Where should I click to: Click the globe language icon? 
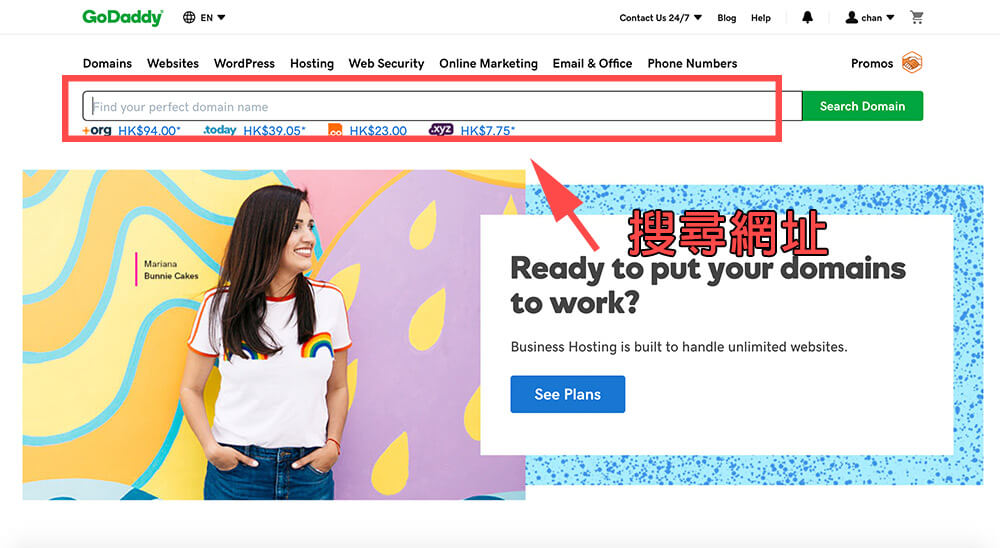(189, 17)
